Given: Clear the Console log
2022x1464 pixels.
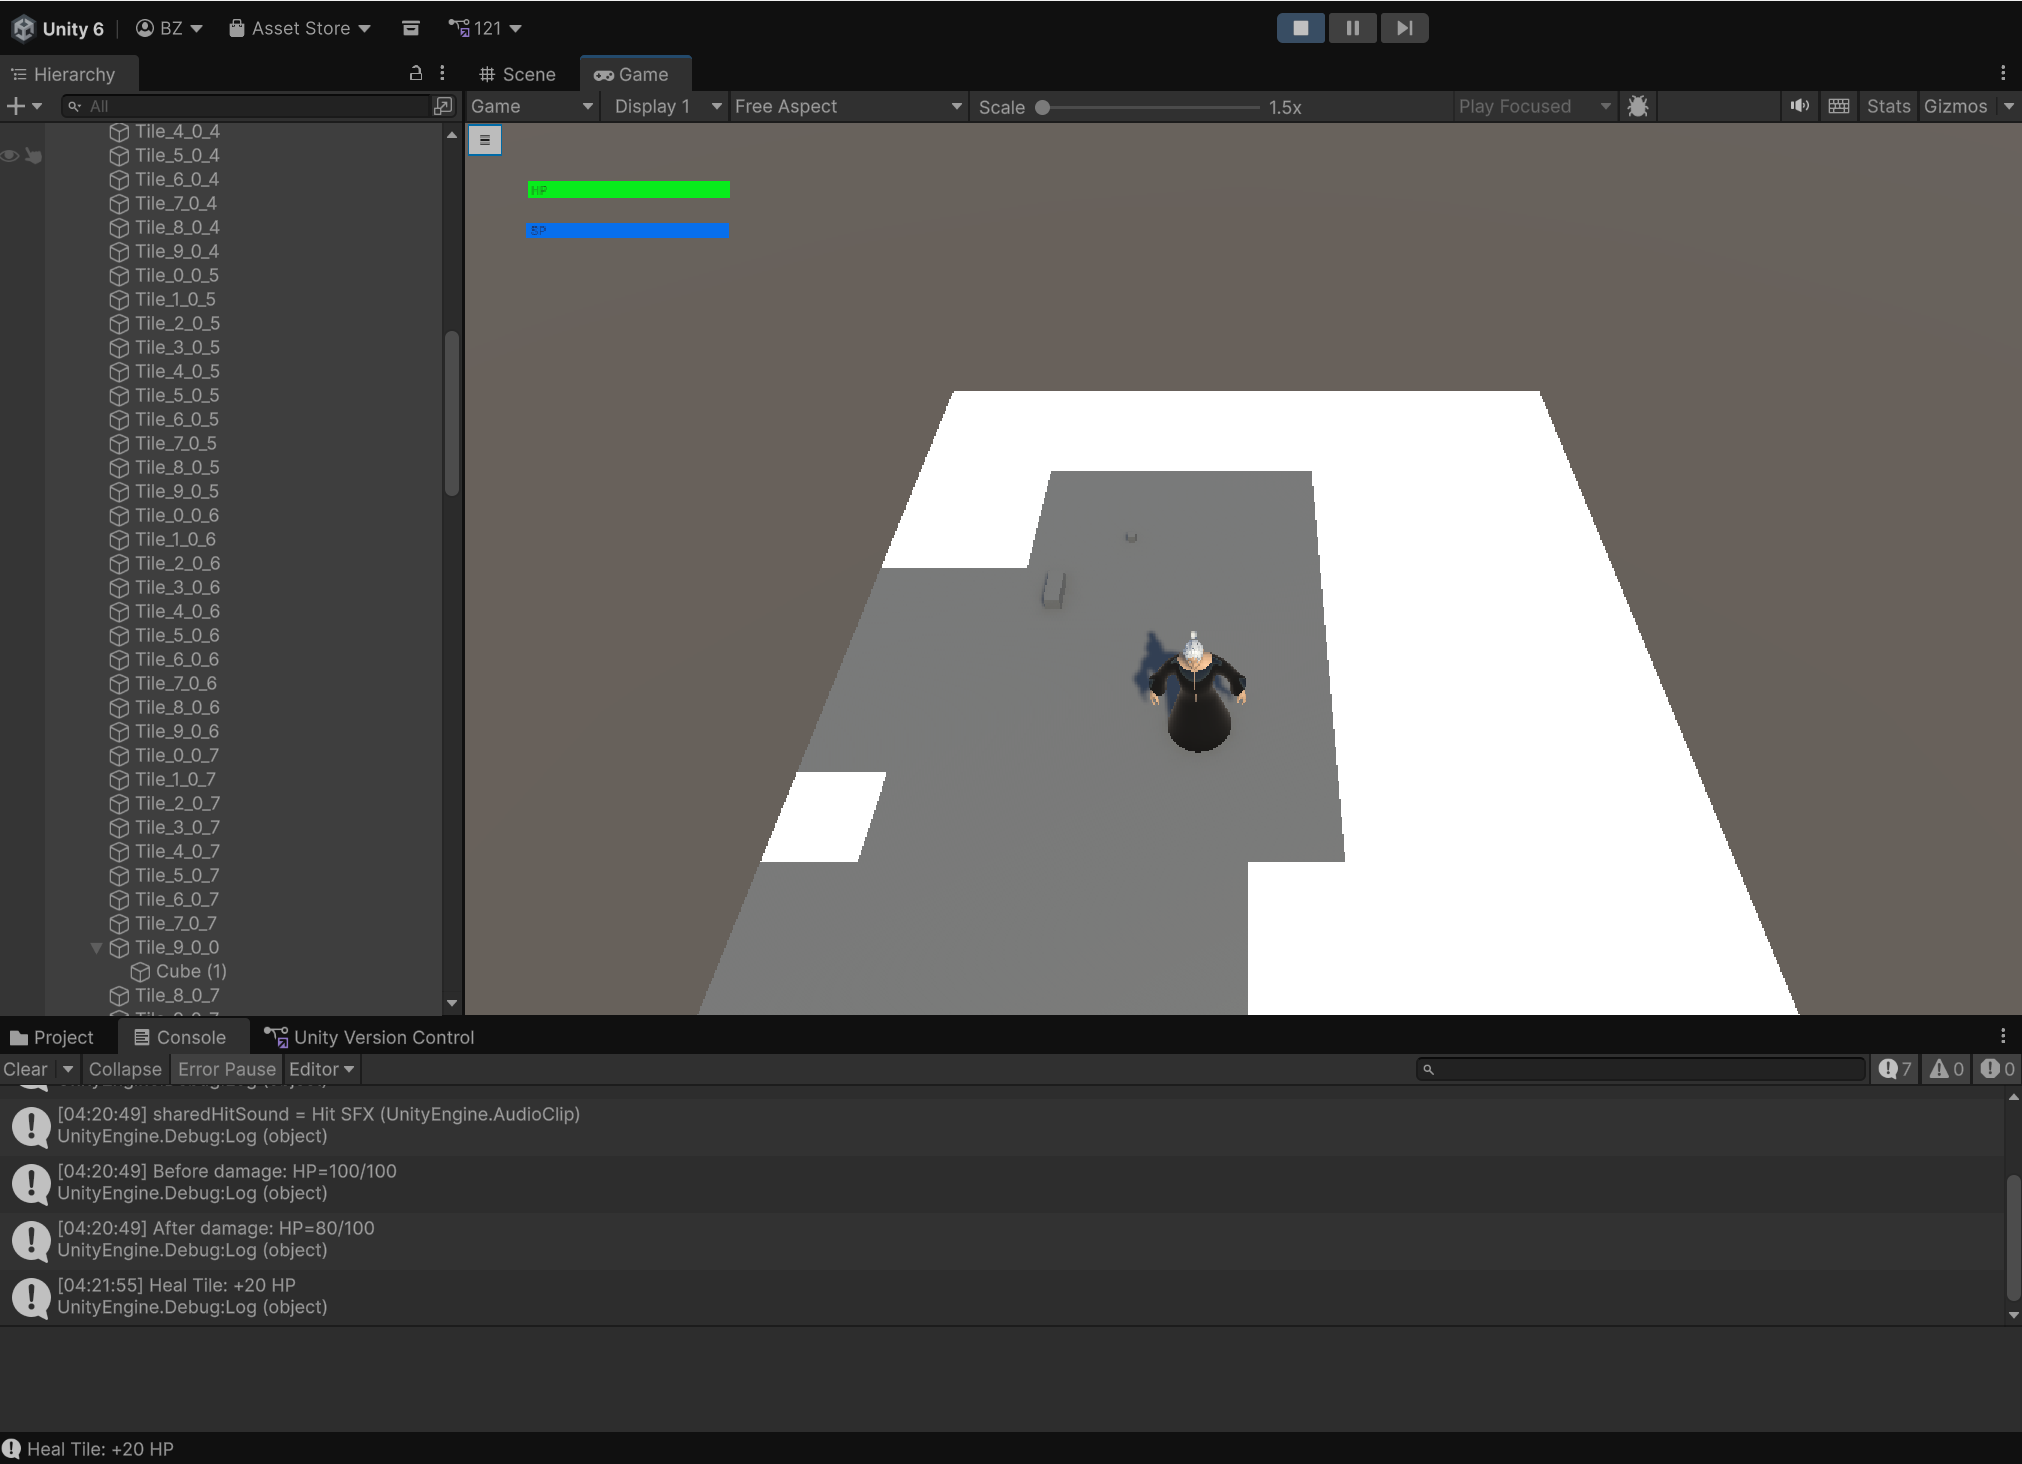Looking at the screenshot, I should click(26, 1069).
